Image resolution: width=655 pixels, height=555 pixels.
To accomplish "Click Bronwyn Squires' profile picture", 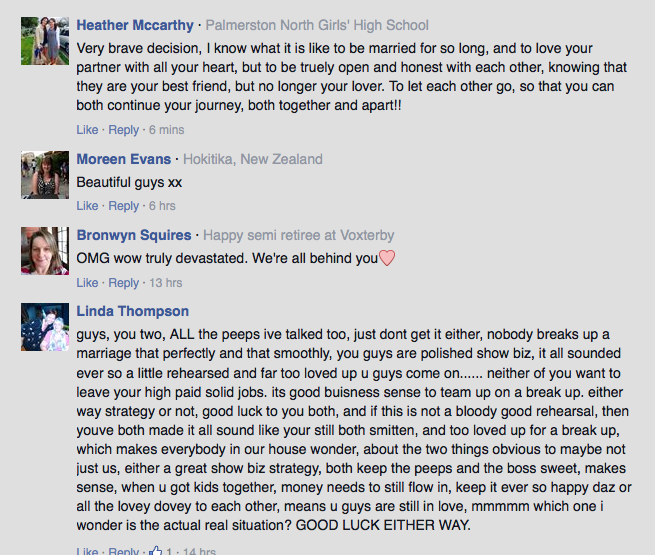I will pyautogui.click(x=45, y=251).
